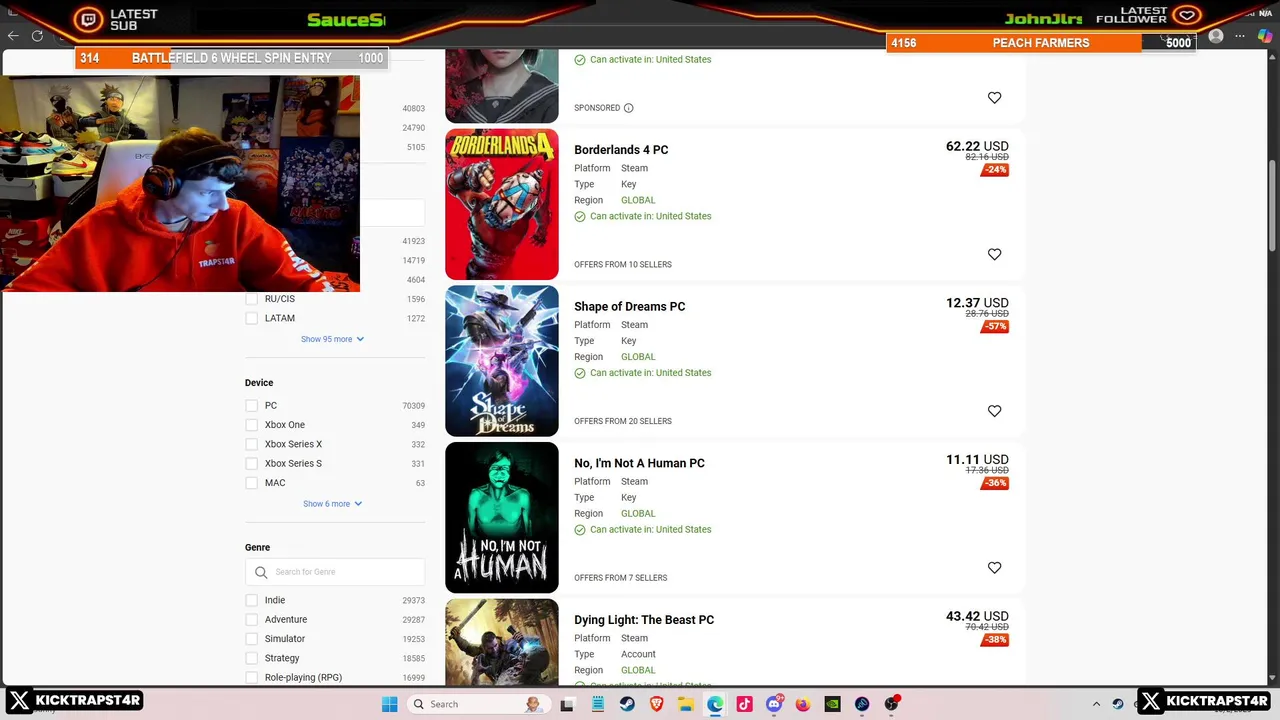The width and height of the screenshot is (1280, 720).
Task: Click the Genre filter heading
Action: (x=257, y=548)
